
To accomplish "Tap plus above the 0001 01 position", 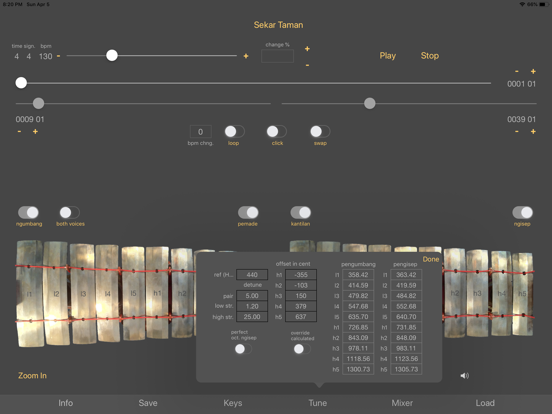I will (533, 71).
